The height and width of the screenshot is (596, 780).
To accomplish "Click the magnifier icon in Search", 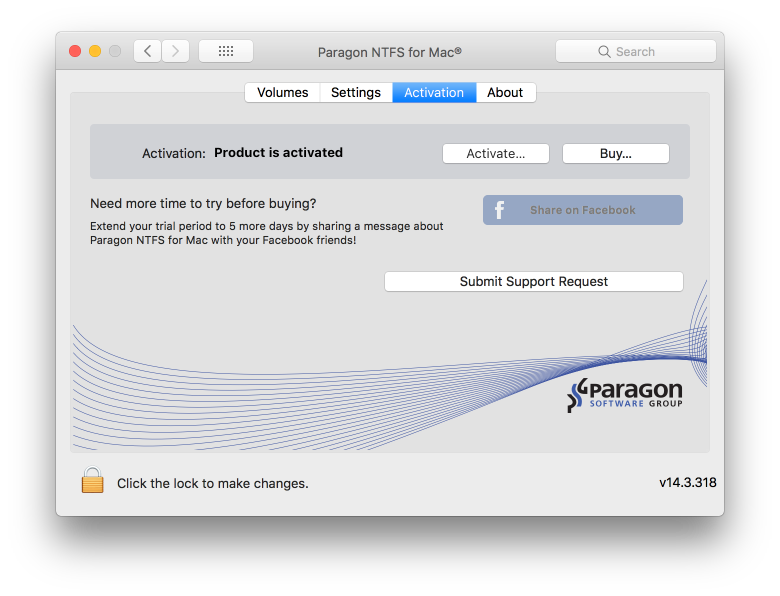I will coord(604,52).
